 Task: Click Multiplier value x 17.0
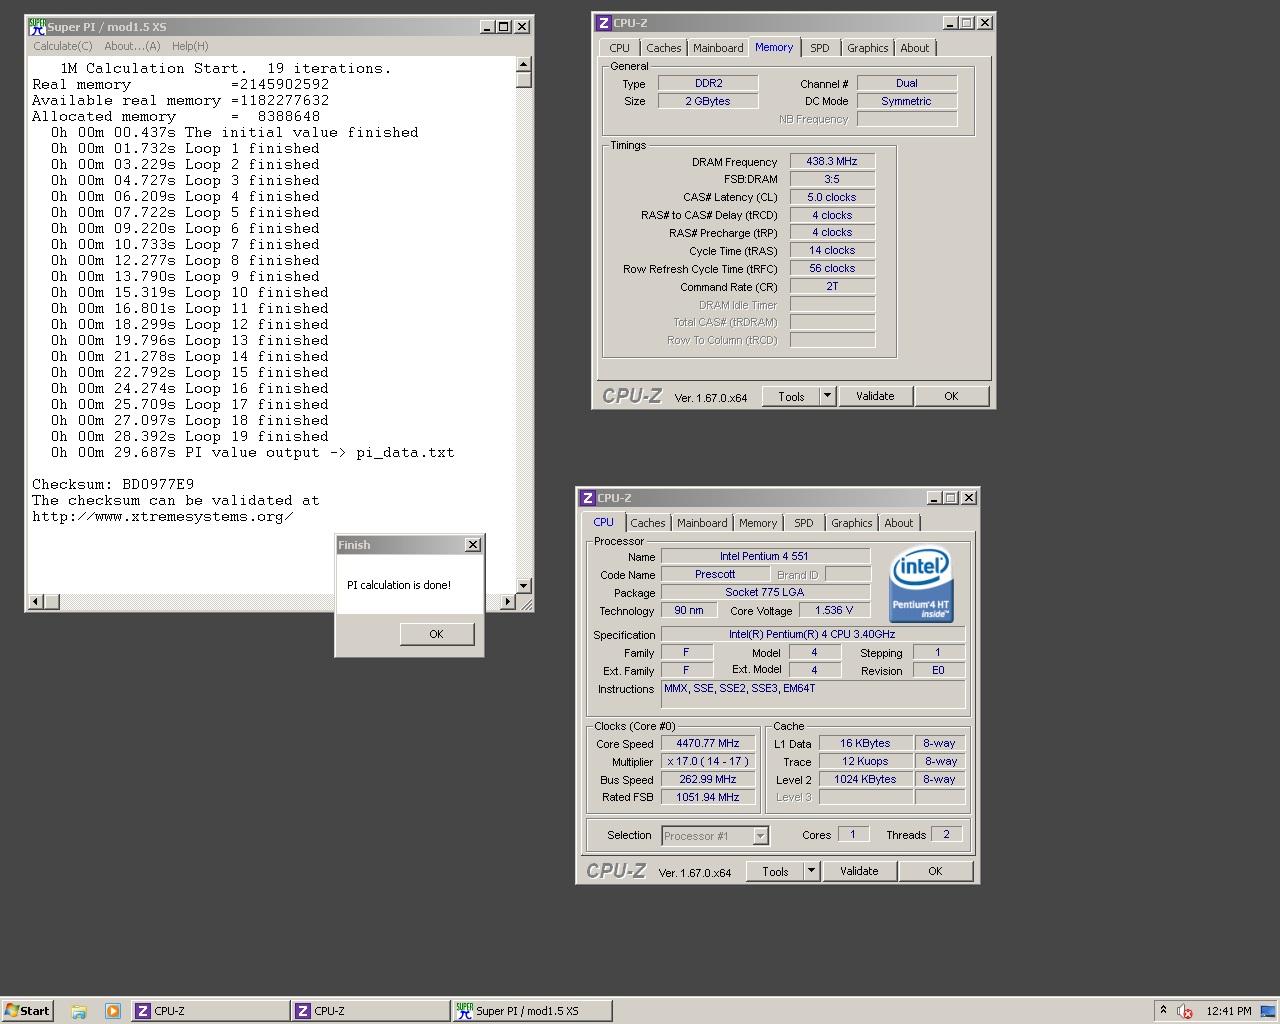coord(708,762)
